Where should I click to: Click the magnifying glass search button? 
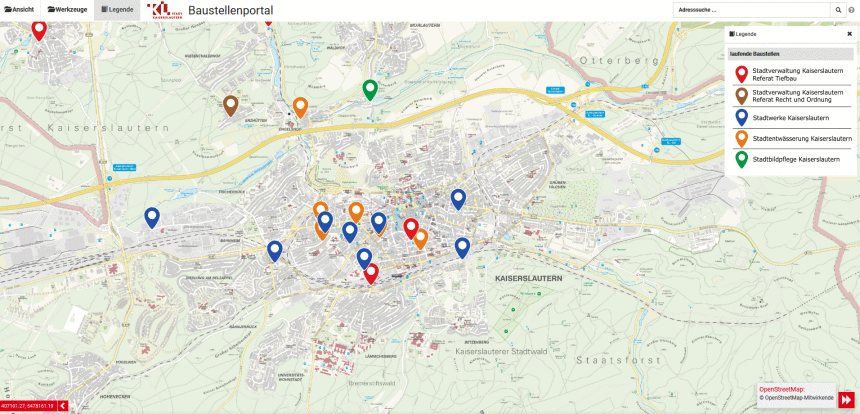(x=838, y=9)
